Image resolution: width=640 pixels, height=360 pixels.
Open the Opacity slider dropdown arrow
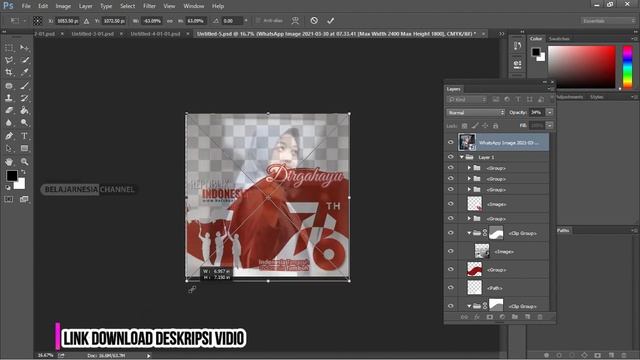(550, 113)
